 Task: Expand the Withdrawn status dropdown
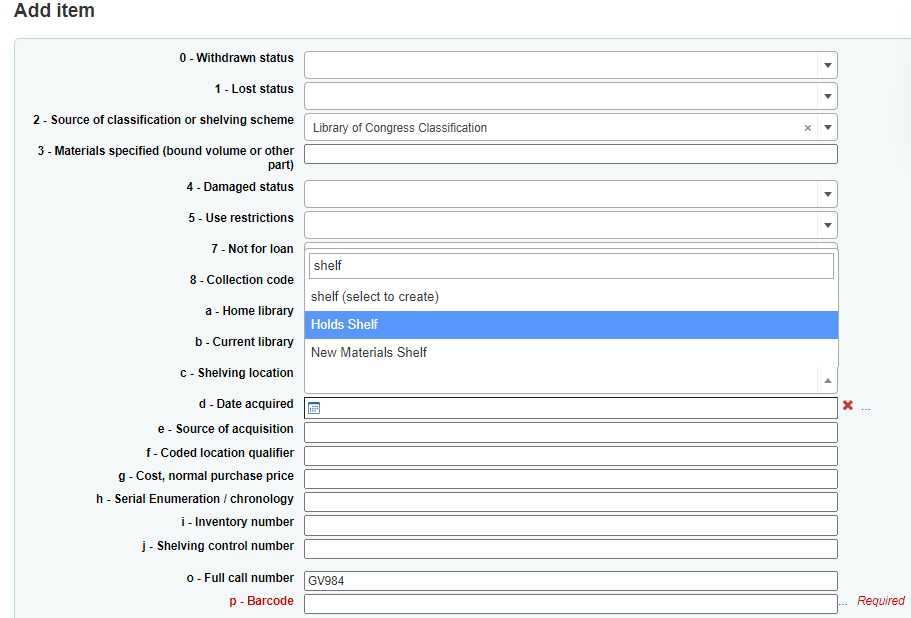(827, 66)
